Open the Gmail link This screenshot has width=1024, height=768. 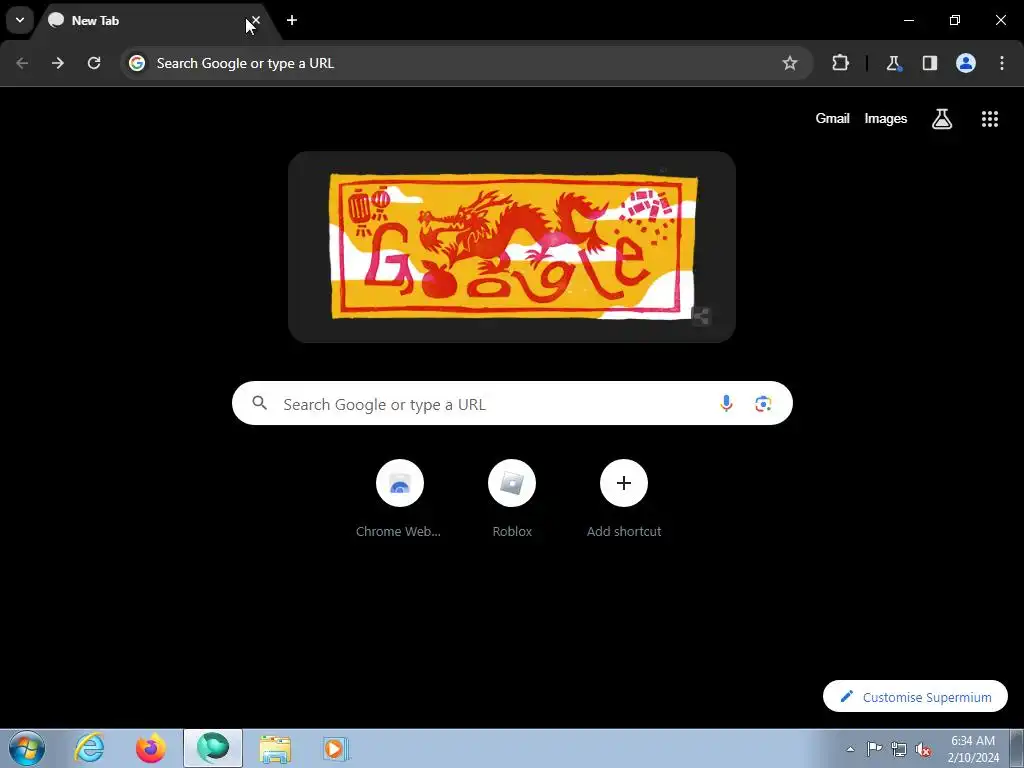tap(832, 118)
